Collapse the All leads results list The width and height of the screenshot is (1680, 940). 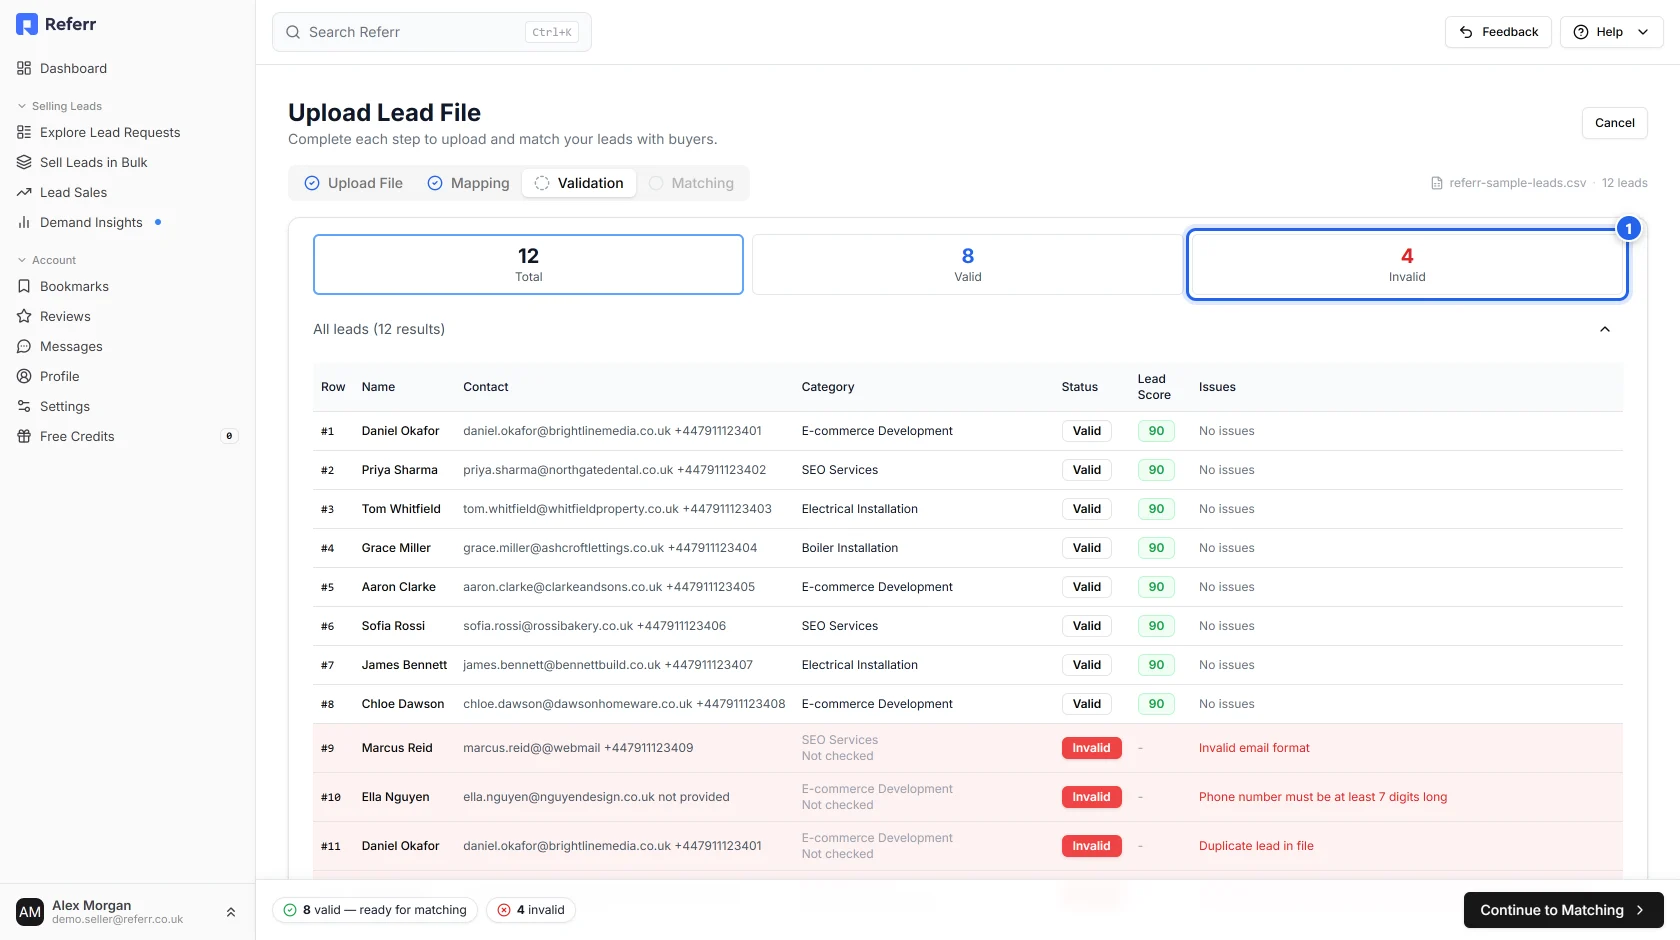tap(1605, 329)
